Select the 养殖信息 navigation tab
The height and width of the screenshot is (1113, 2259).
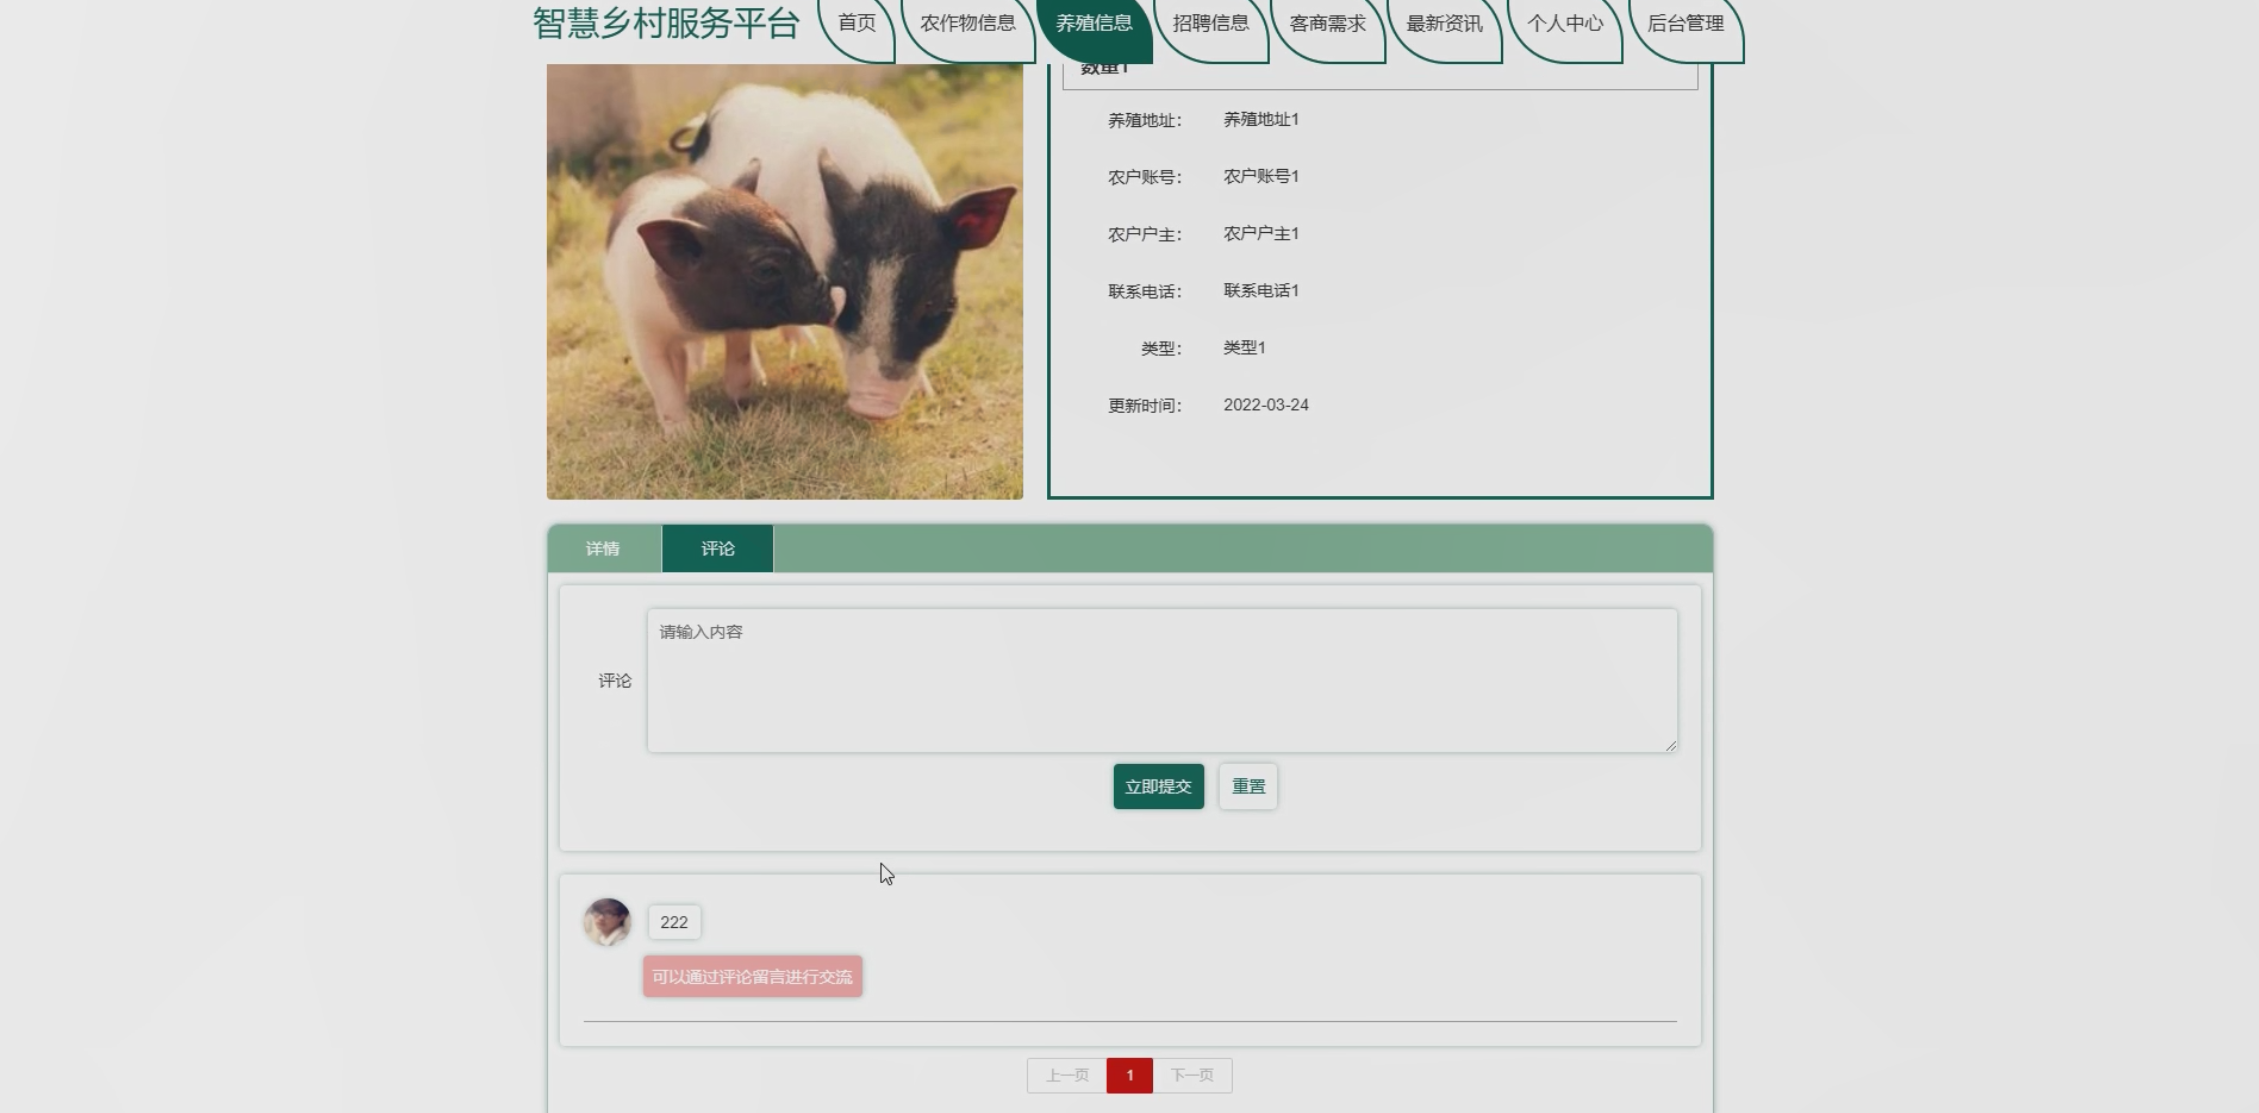[1094, 24]
